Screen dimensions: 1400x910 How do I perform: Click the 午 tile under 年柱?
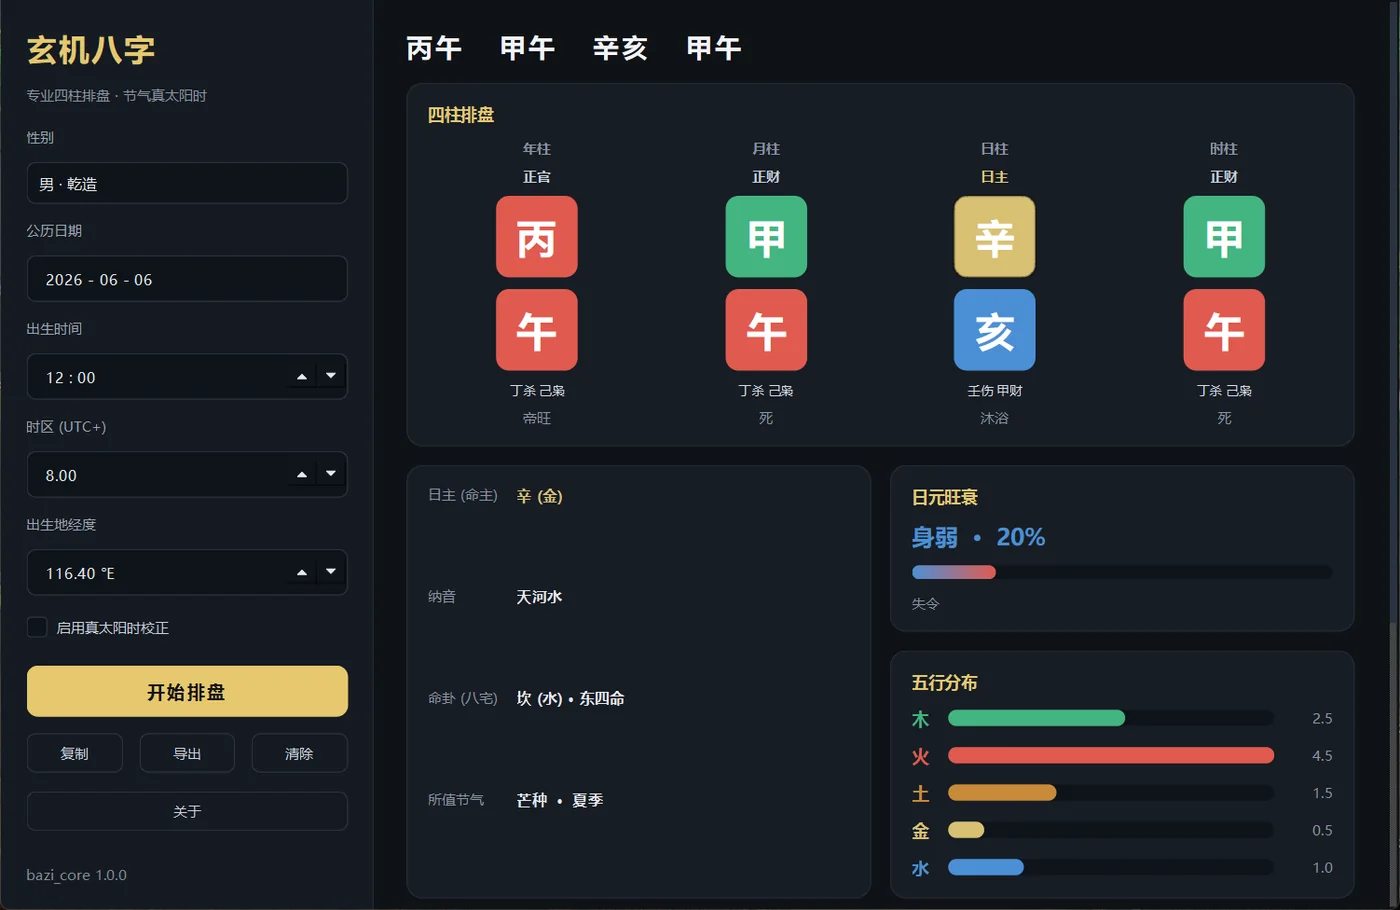537,330
